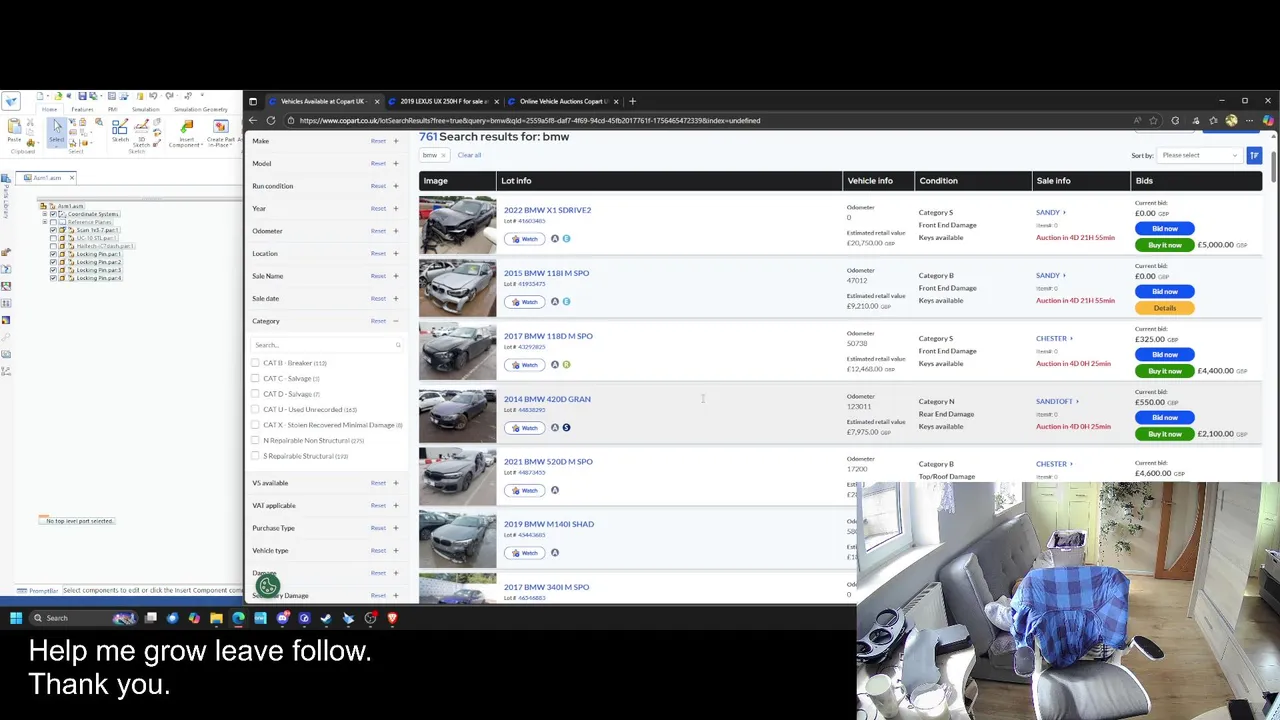
Task: Click the Category filter search field
Action: [327, 345]
